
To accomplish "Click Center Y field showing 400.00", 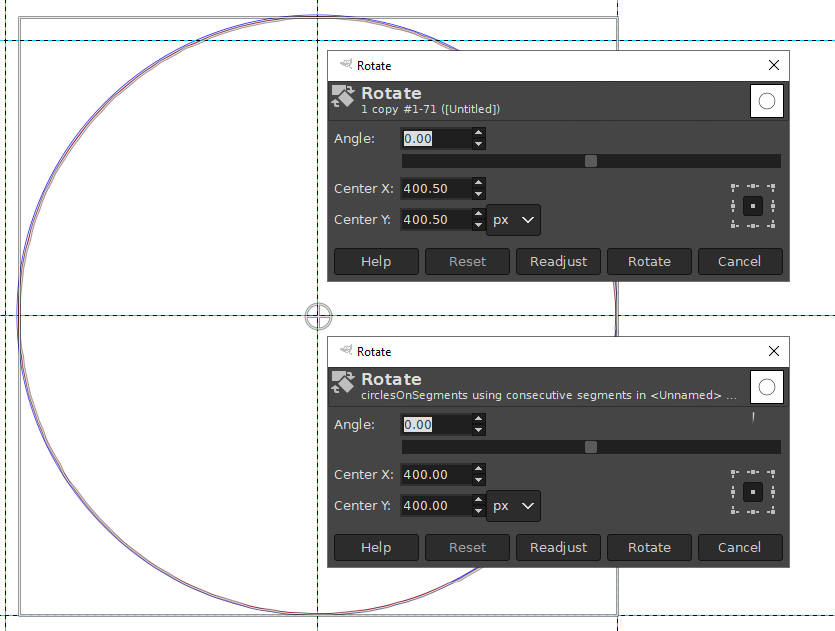I will [x=436, y=506].
